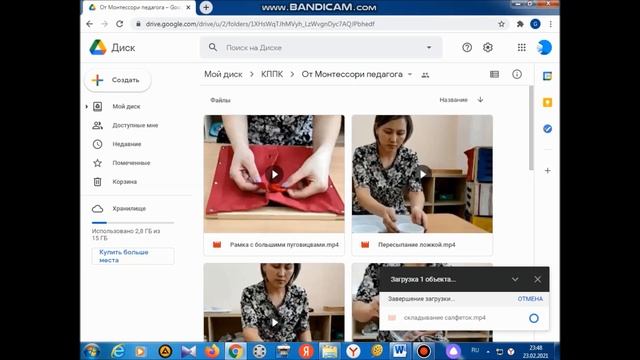The width and height of the screenshot is (640, 360).
Task: Click the RU language indicator
Action: 475,350
